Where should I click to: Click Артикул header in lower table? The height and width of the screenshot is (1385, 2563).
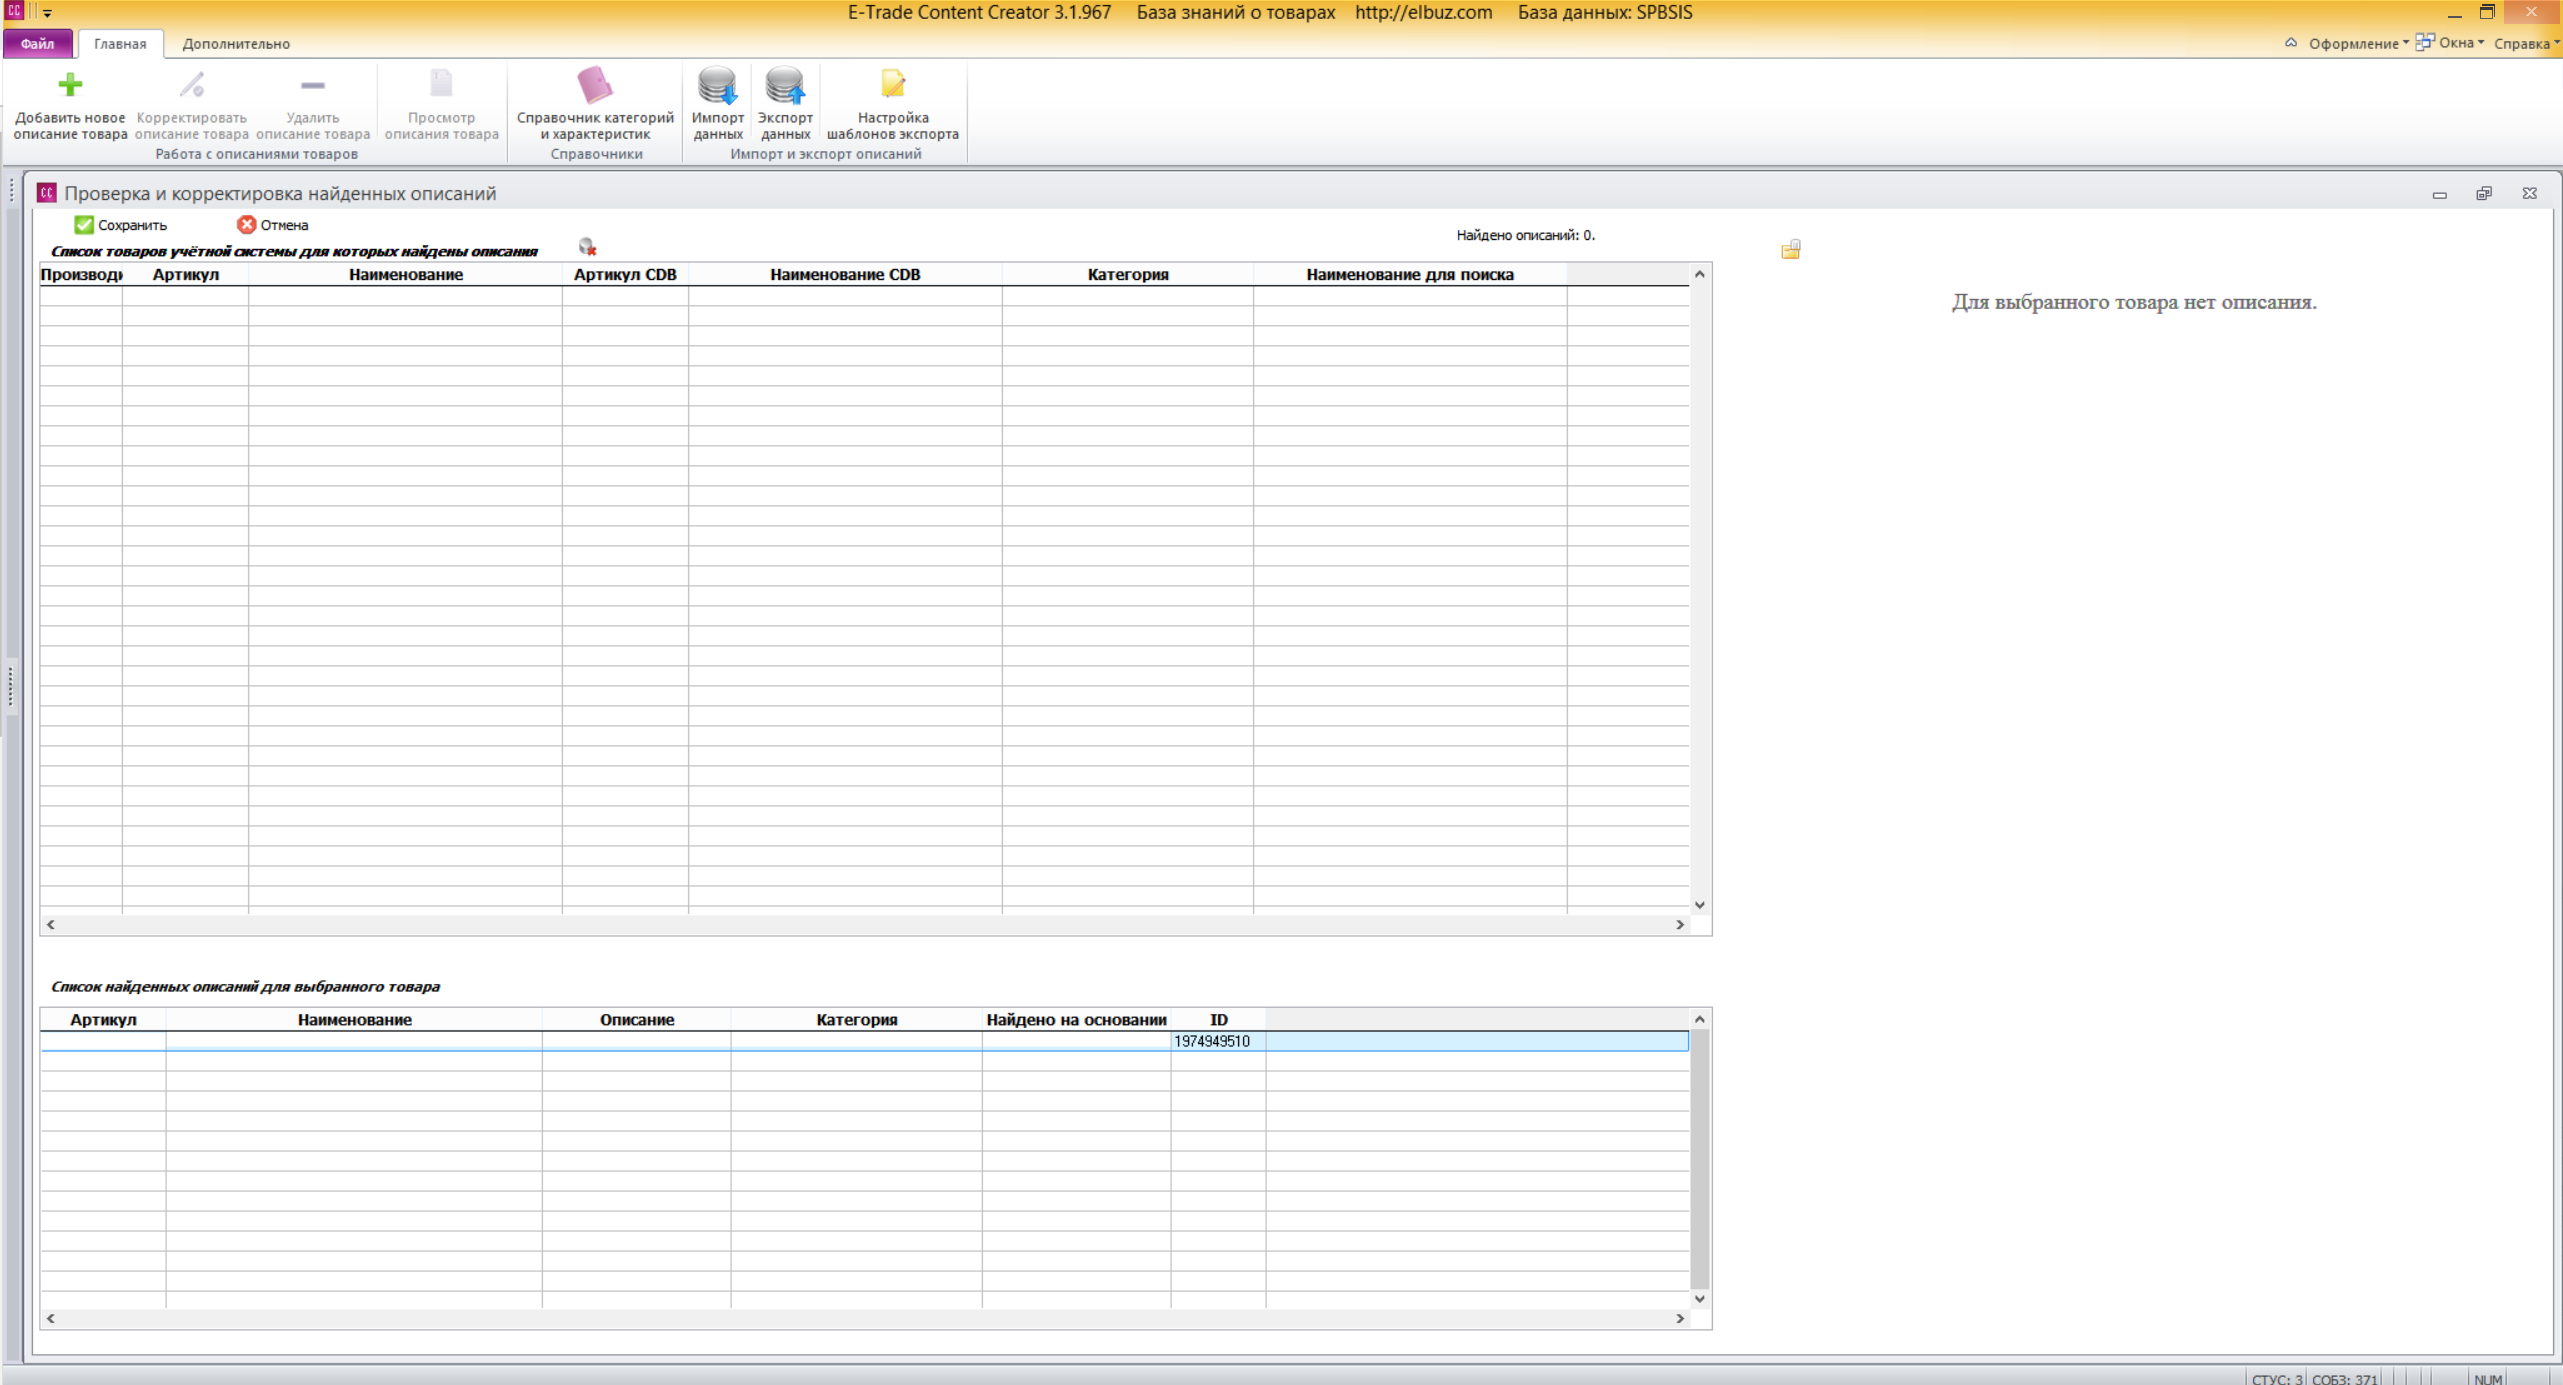coord(103,1019)
